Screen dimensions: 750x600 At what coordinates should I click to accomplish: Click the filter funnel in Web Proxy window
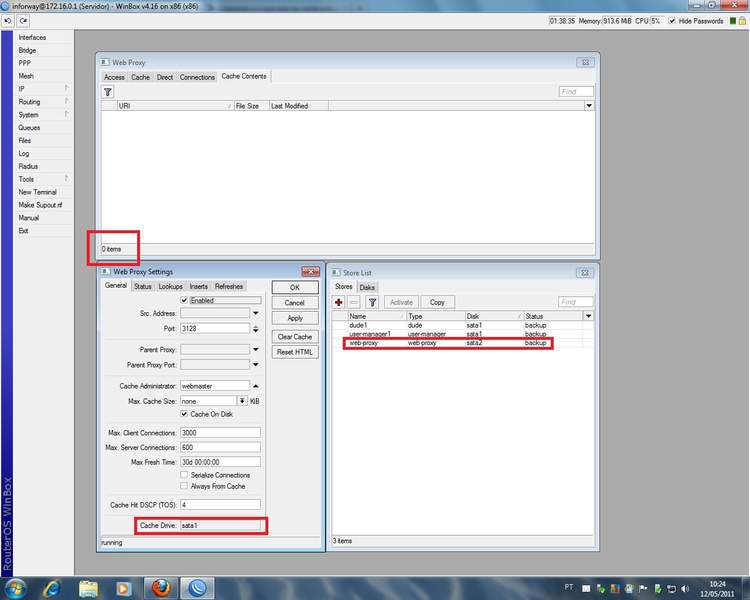pos(108,92)
